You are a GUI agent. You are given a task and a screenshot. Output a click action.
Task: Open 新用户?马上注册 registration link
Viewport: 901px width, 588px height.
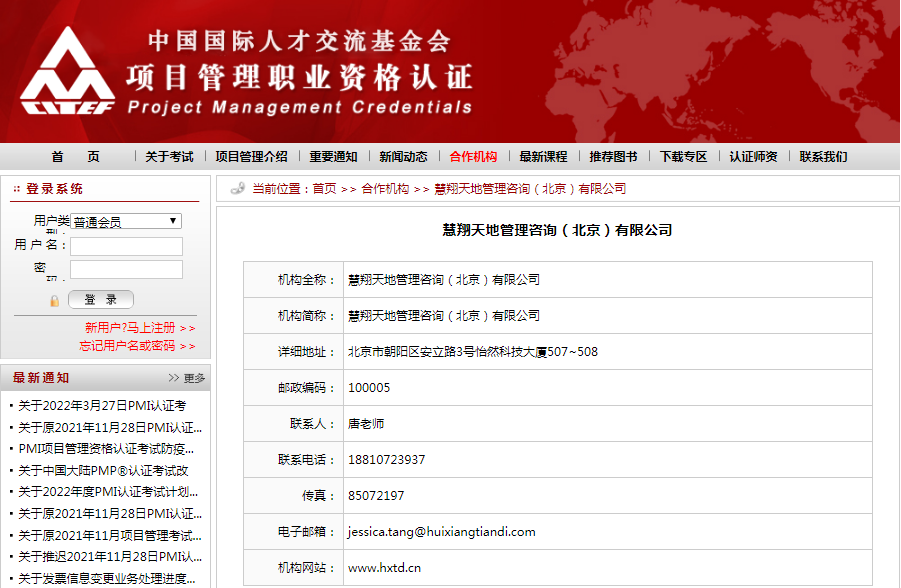[x=139, y=327]
